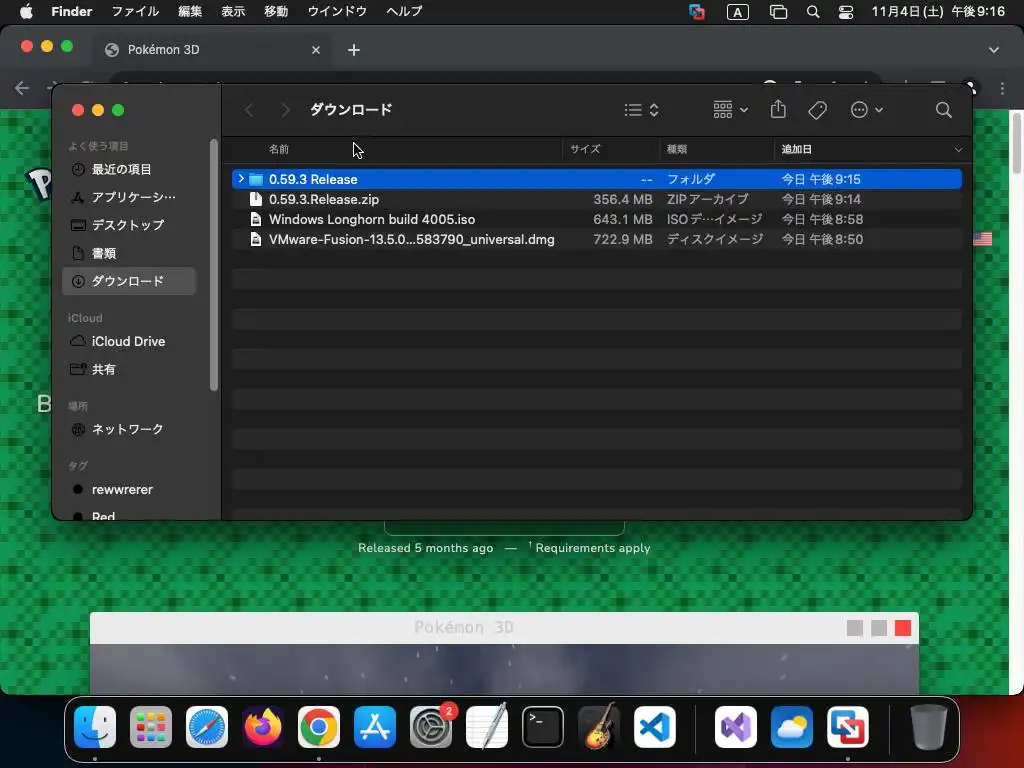Expand the 0.59.3 Release folder
Image resolution: width=1024 pixels, height=768 pixels.
point(241,178)
